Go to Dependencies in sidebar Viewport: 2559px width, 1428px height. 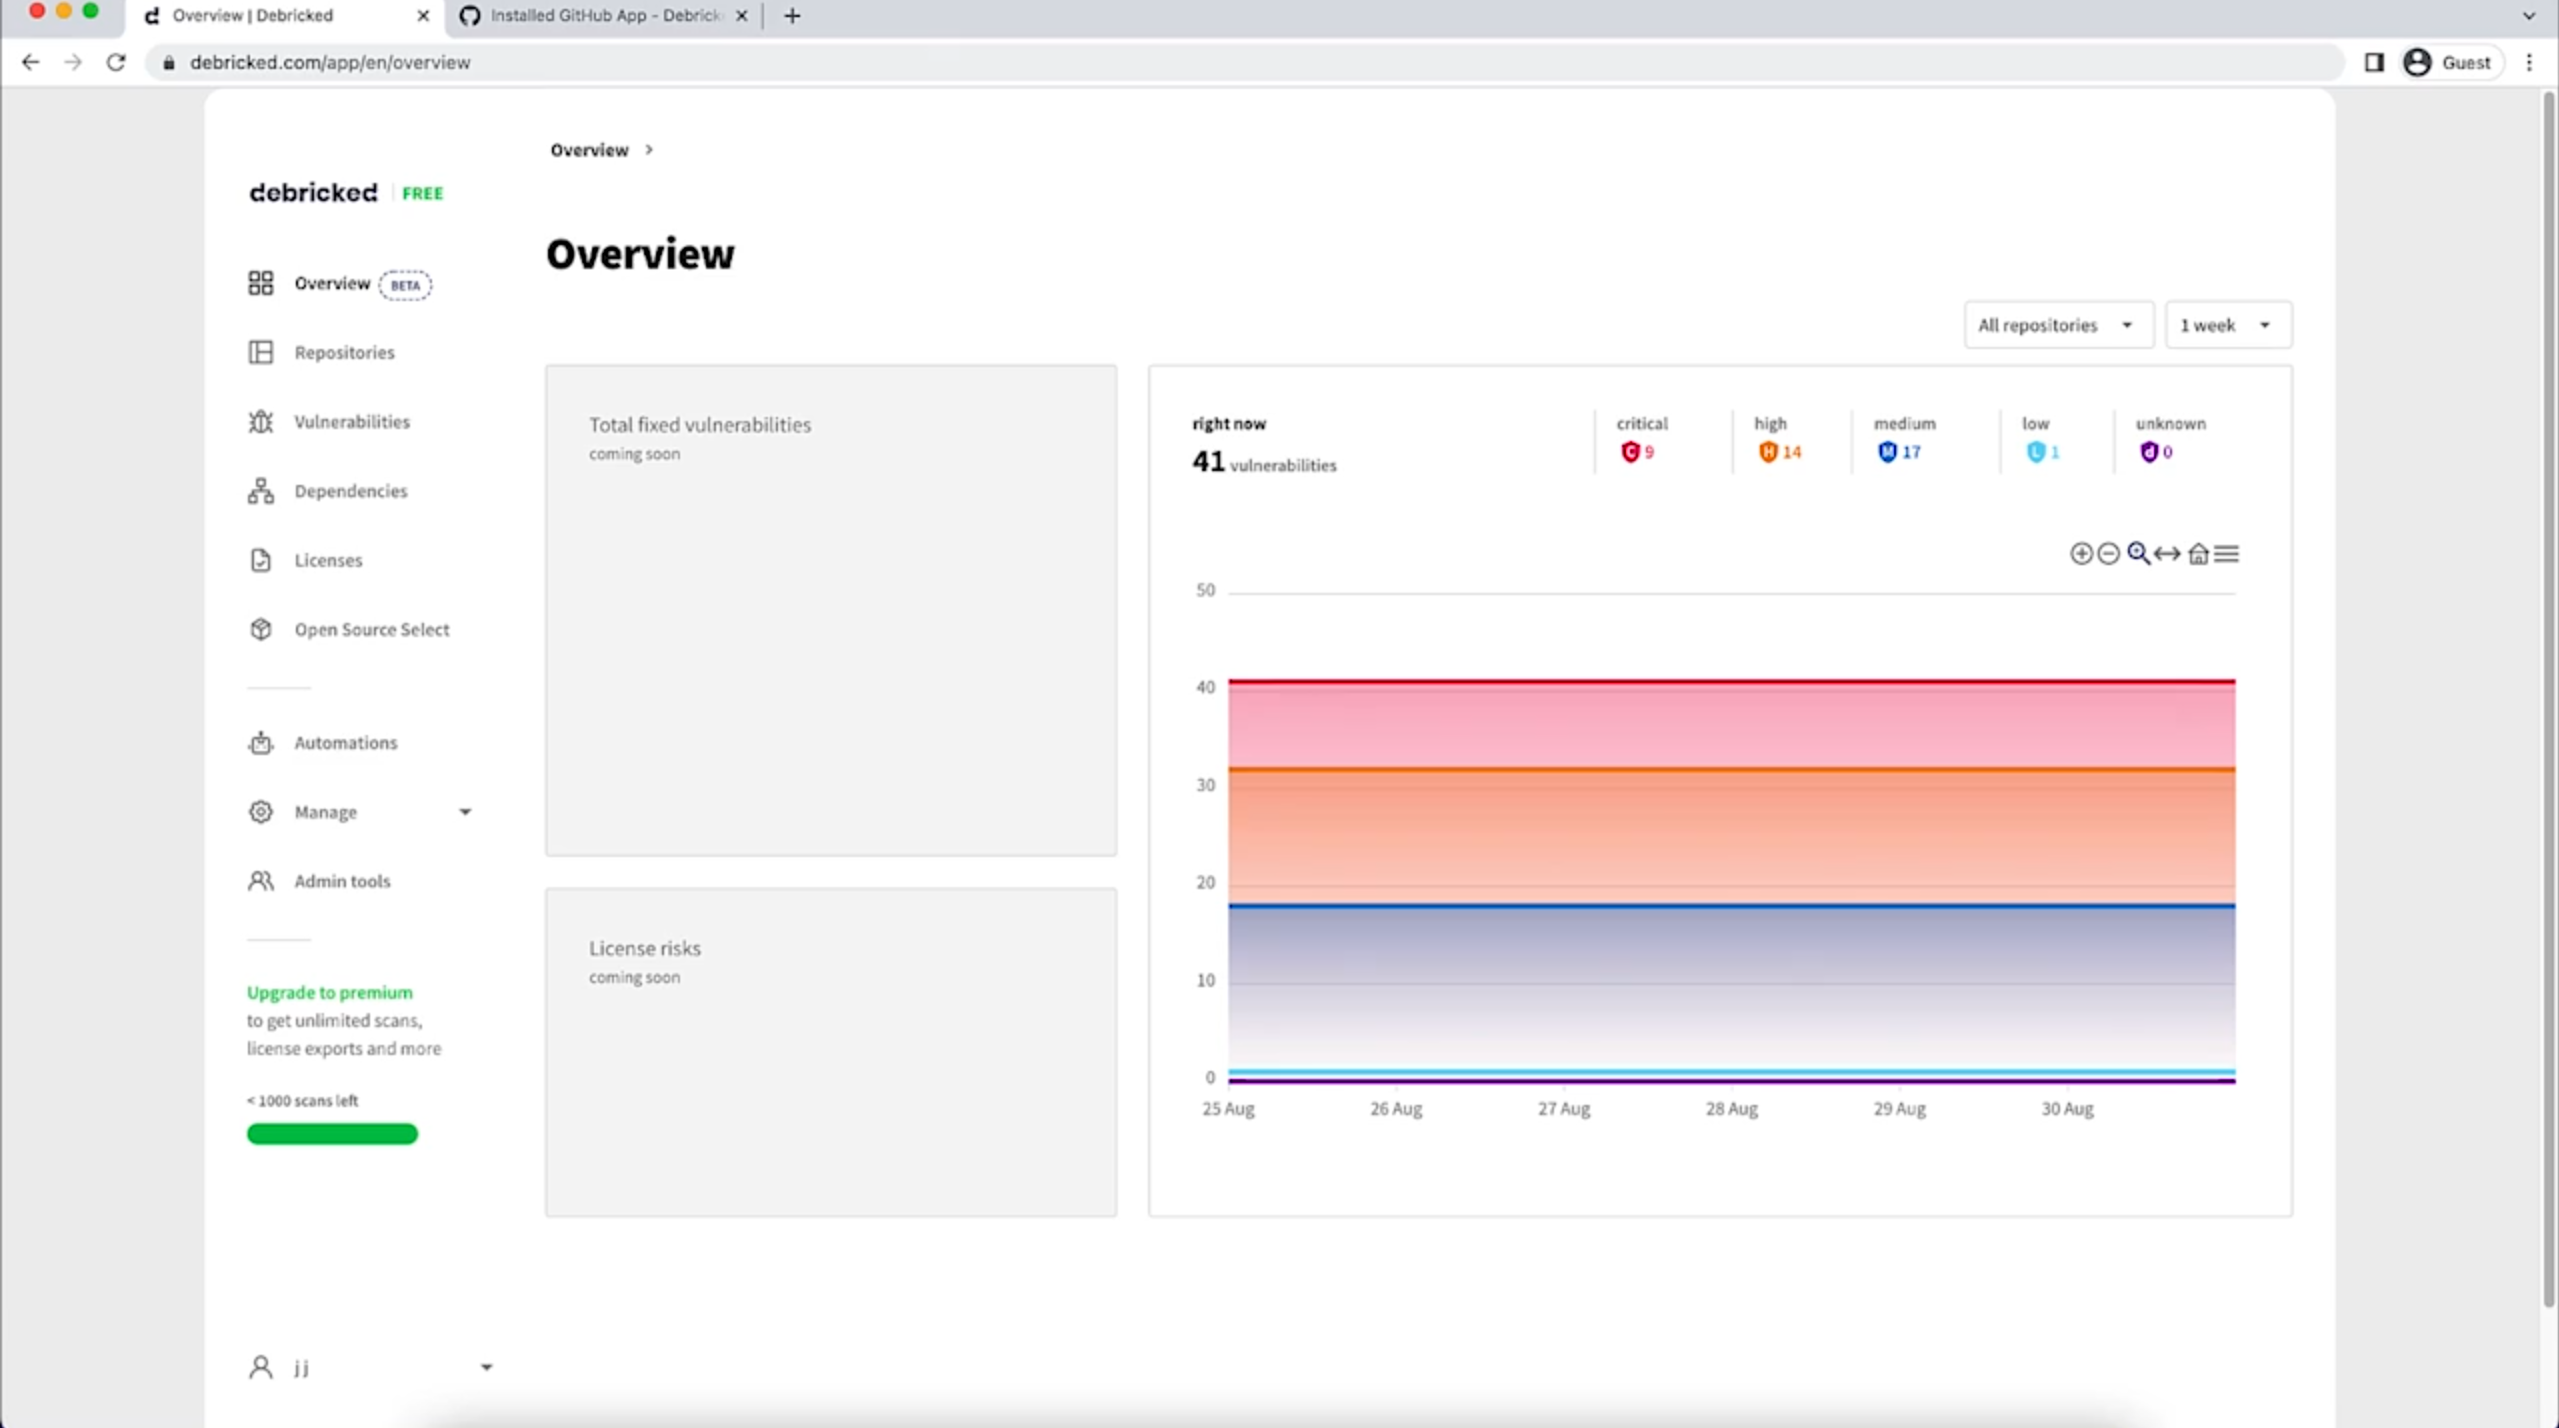click(350, 491)
